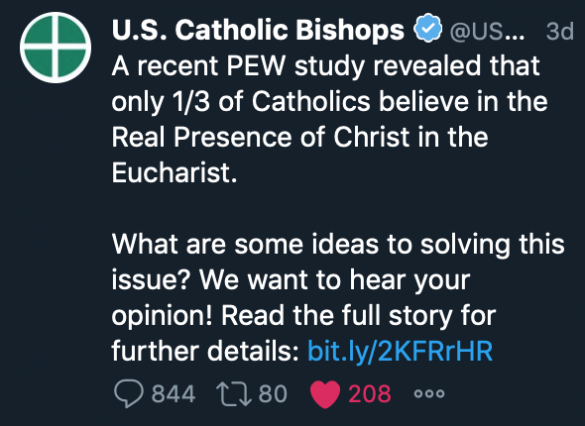The height and width of the screenshot is (426, 585).
Task: Open the tweet via the 3d timestamp
Action: click(559, 31)
